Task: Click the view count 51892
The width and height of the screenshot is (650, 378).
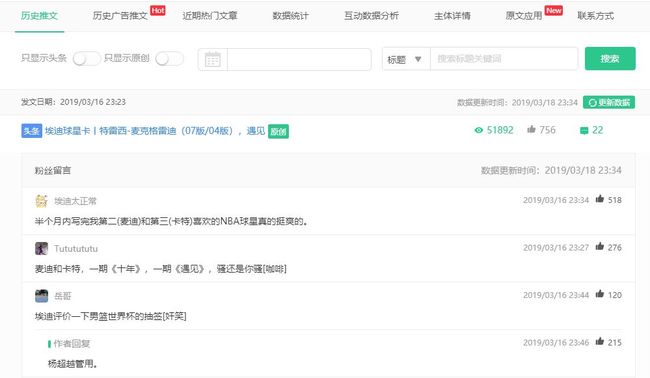Action: [500, 130]
